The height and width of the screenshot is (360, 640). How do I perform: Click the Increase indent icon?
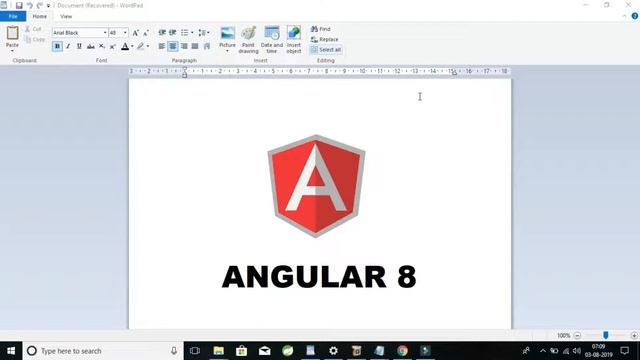coord(173,33)
